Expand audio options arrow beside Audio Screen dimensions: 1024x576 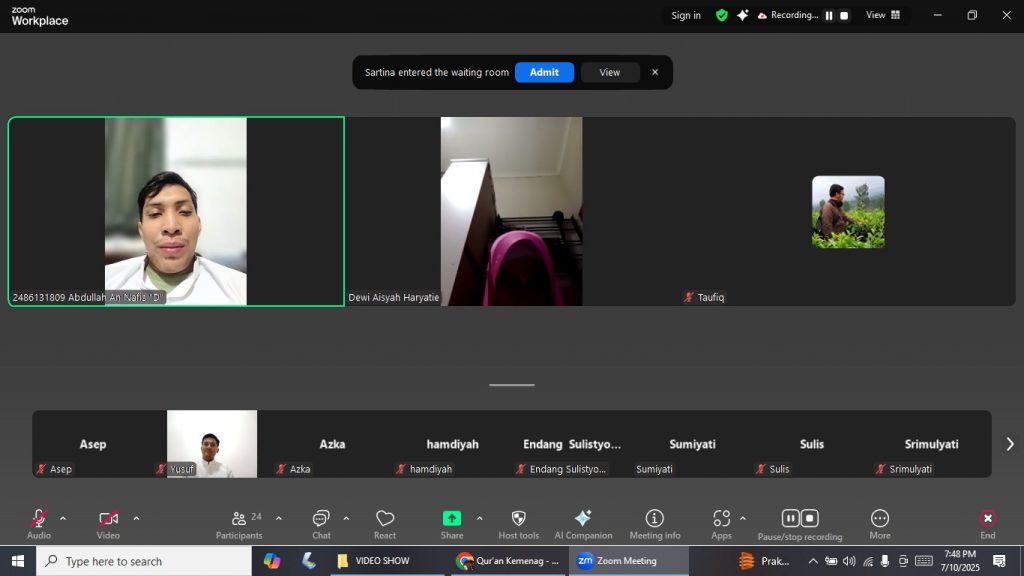(x=63, y=518)
